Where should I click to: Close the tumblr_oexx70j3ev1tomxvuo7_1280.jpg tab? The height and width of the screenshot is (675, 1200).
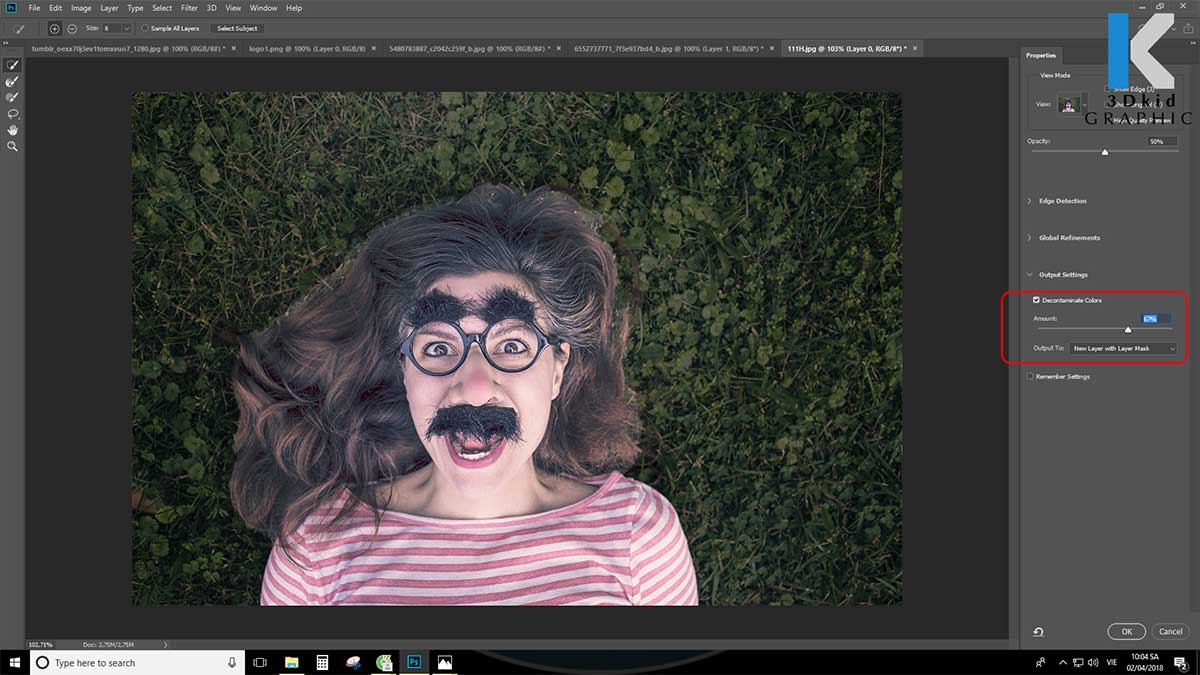coord(236,48)
